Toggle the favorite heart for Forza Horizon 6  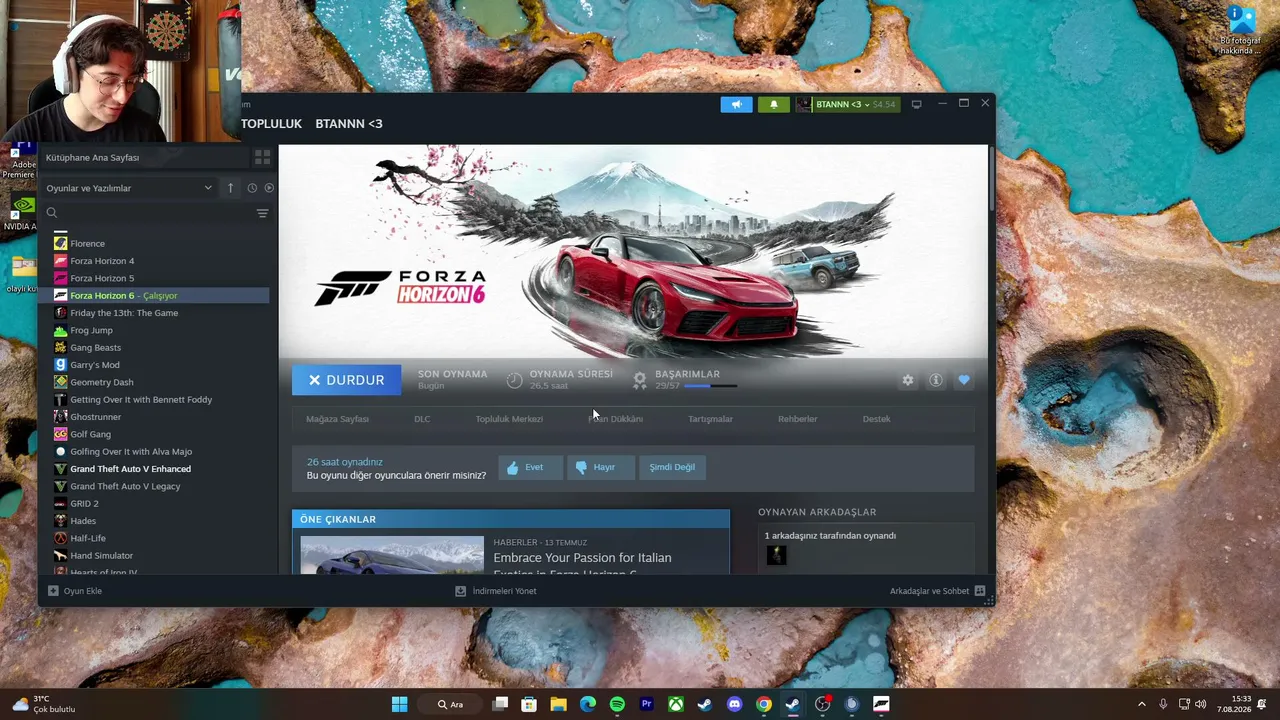(964, 380)
